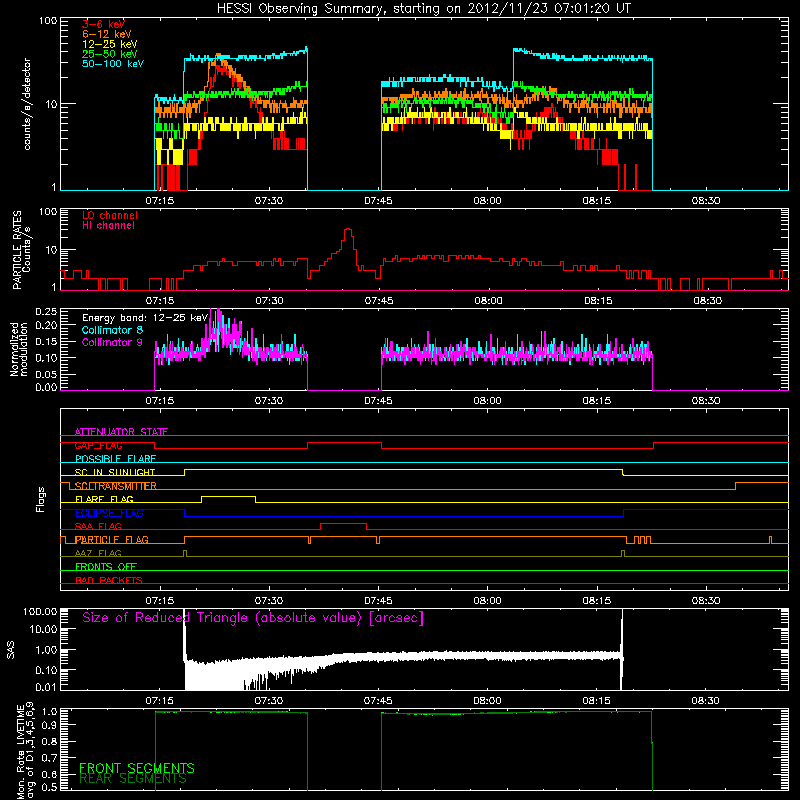Click the SC_IN_SUNLIGHT flag label
This screenshot has height=800, width=800.
click(115, 472)
